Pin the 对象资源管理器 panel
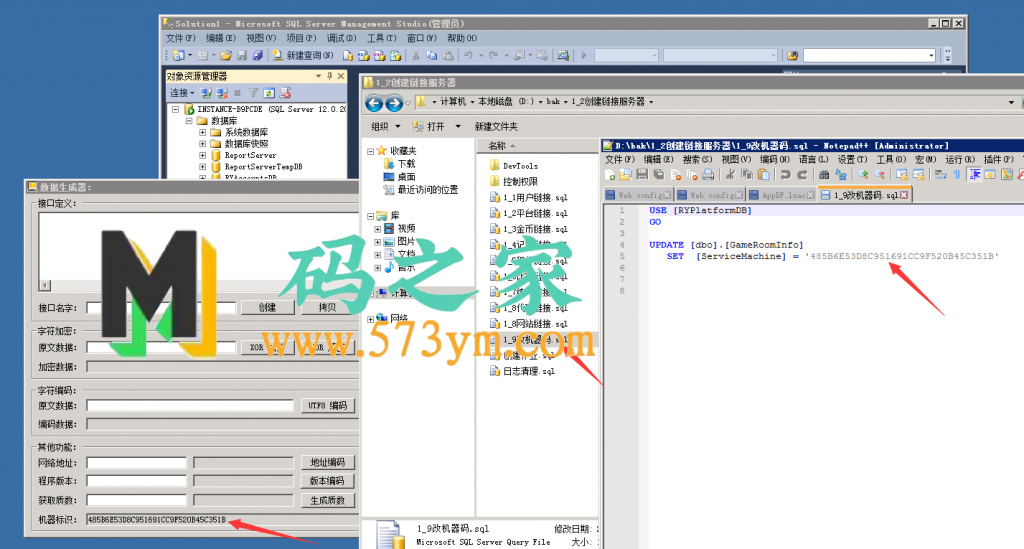This screenshot has width=1024, height=549. point(330,76)
